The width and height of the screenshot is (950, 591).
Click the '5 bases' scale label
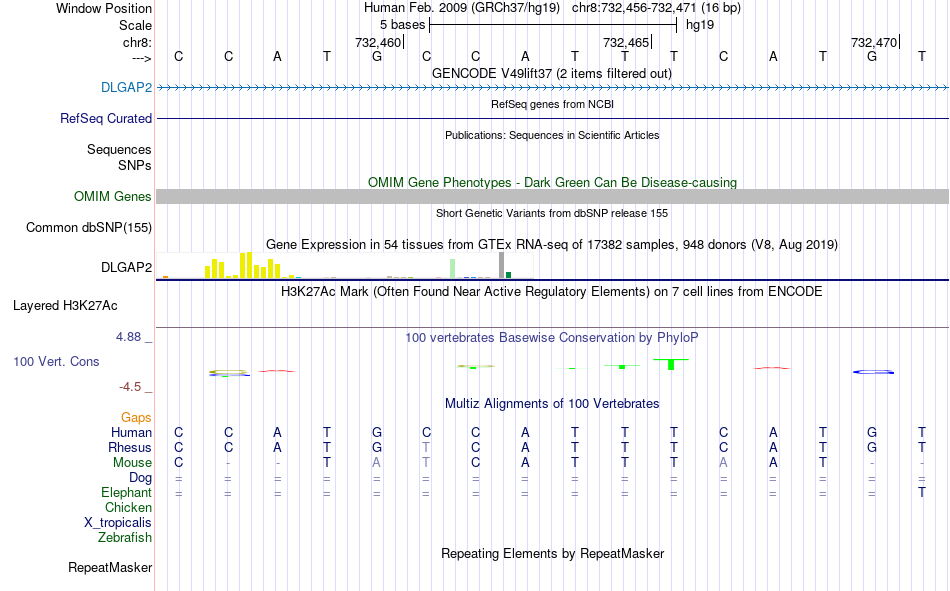click(x=402, y=25)
